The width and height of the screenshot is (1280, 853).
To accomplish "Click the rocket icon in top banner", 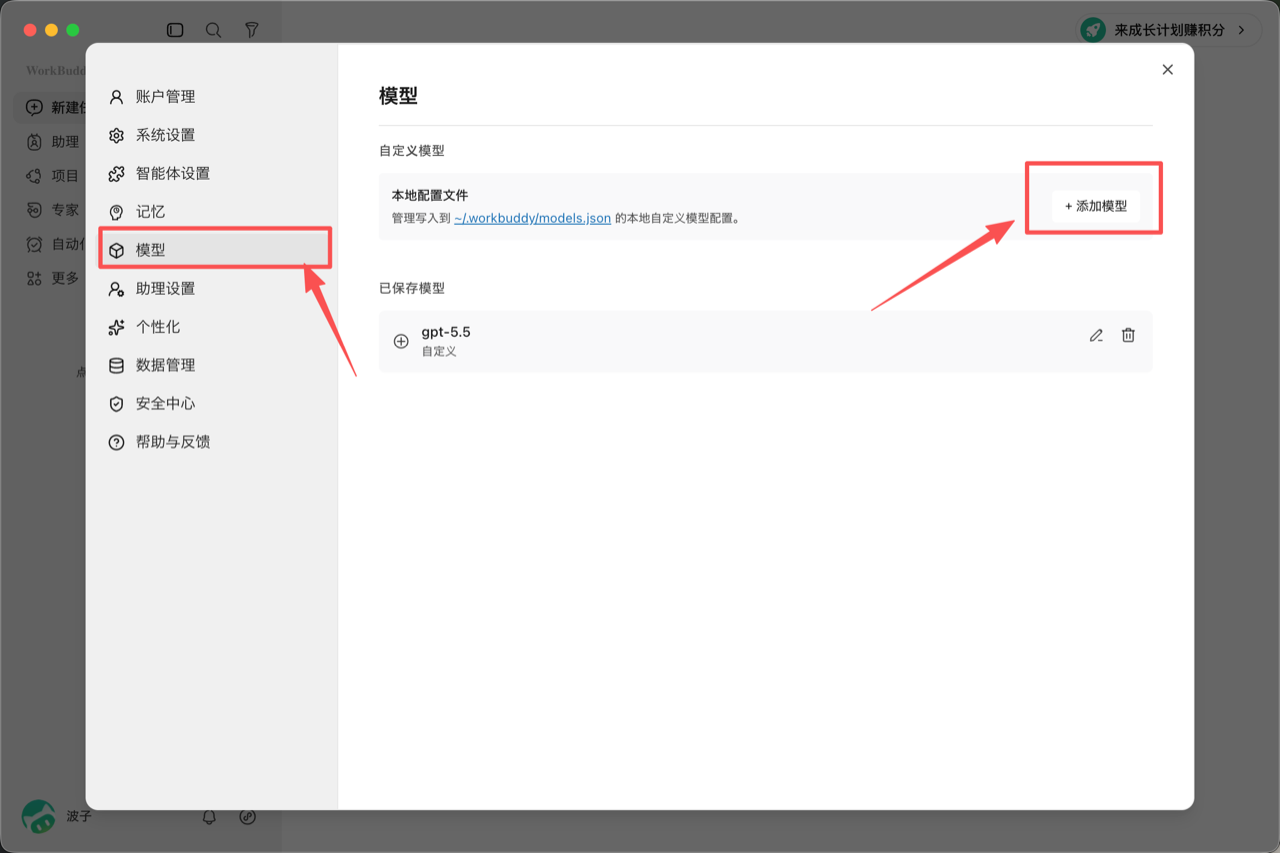I will [1093, 30].
